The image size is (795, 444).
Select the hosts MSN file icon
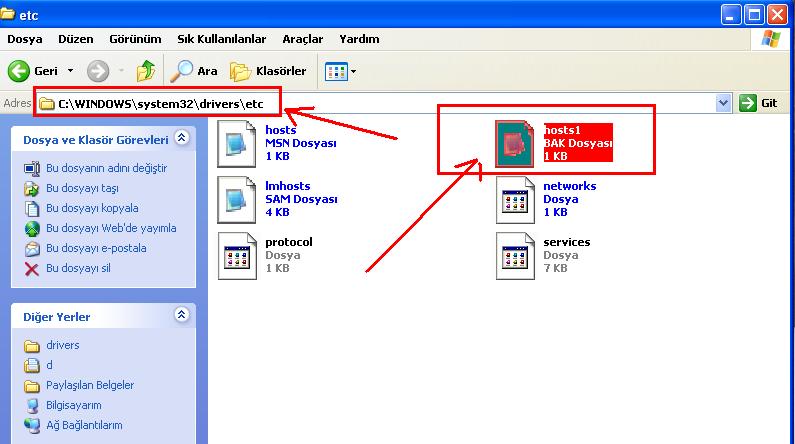pos(236,142)
